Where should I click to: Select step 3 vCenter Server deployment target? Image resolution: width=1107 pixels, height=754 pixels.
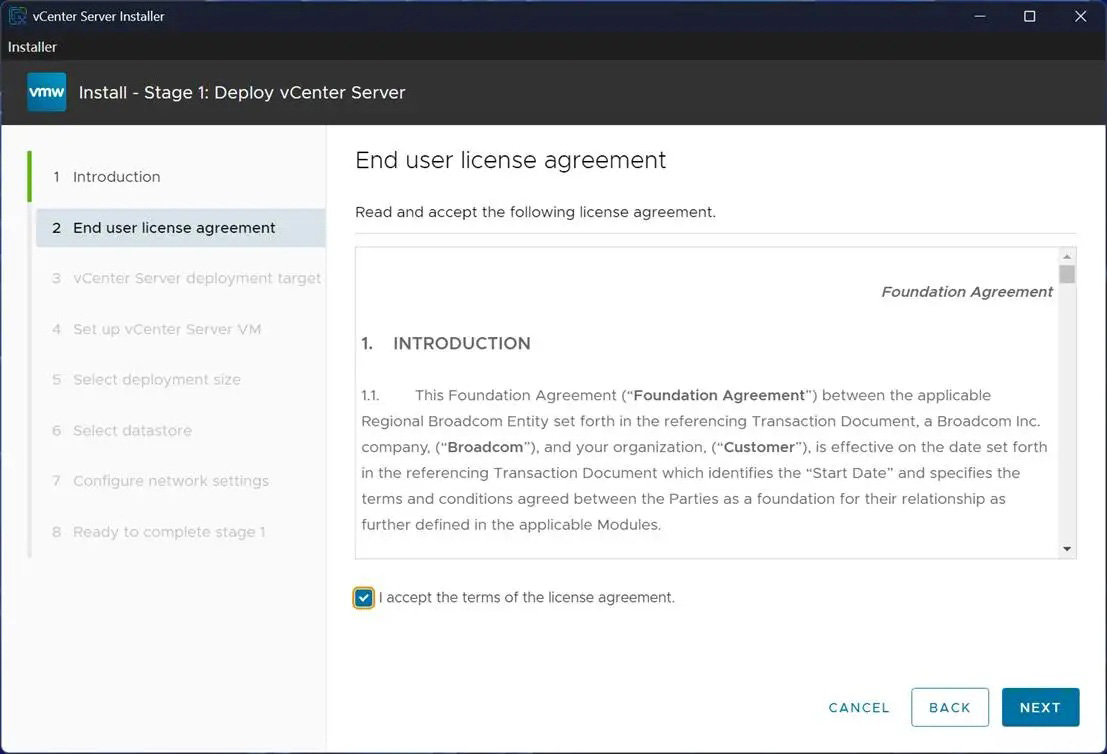(x=196, y=278)
